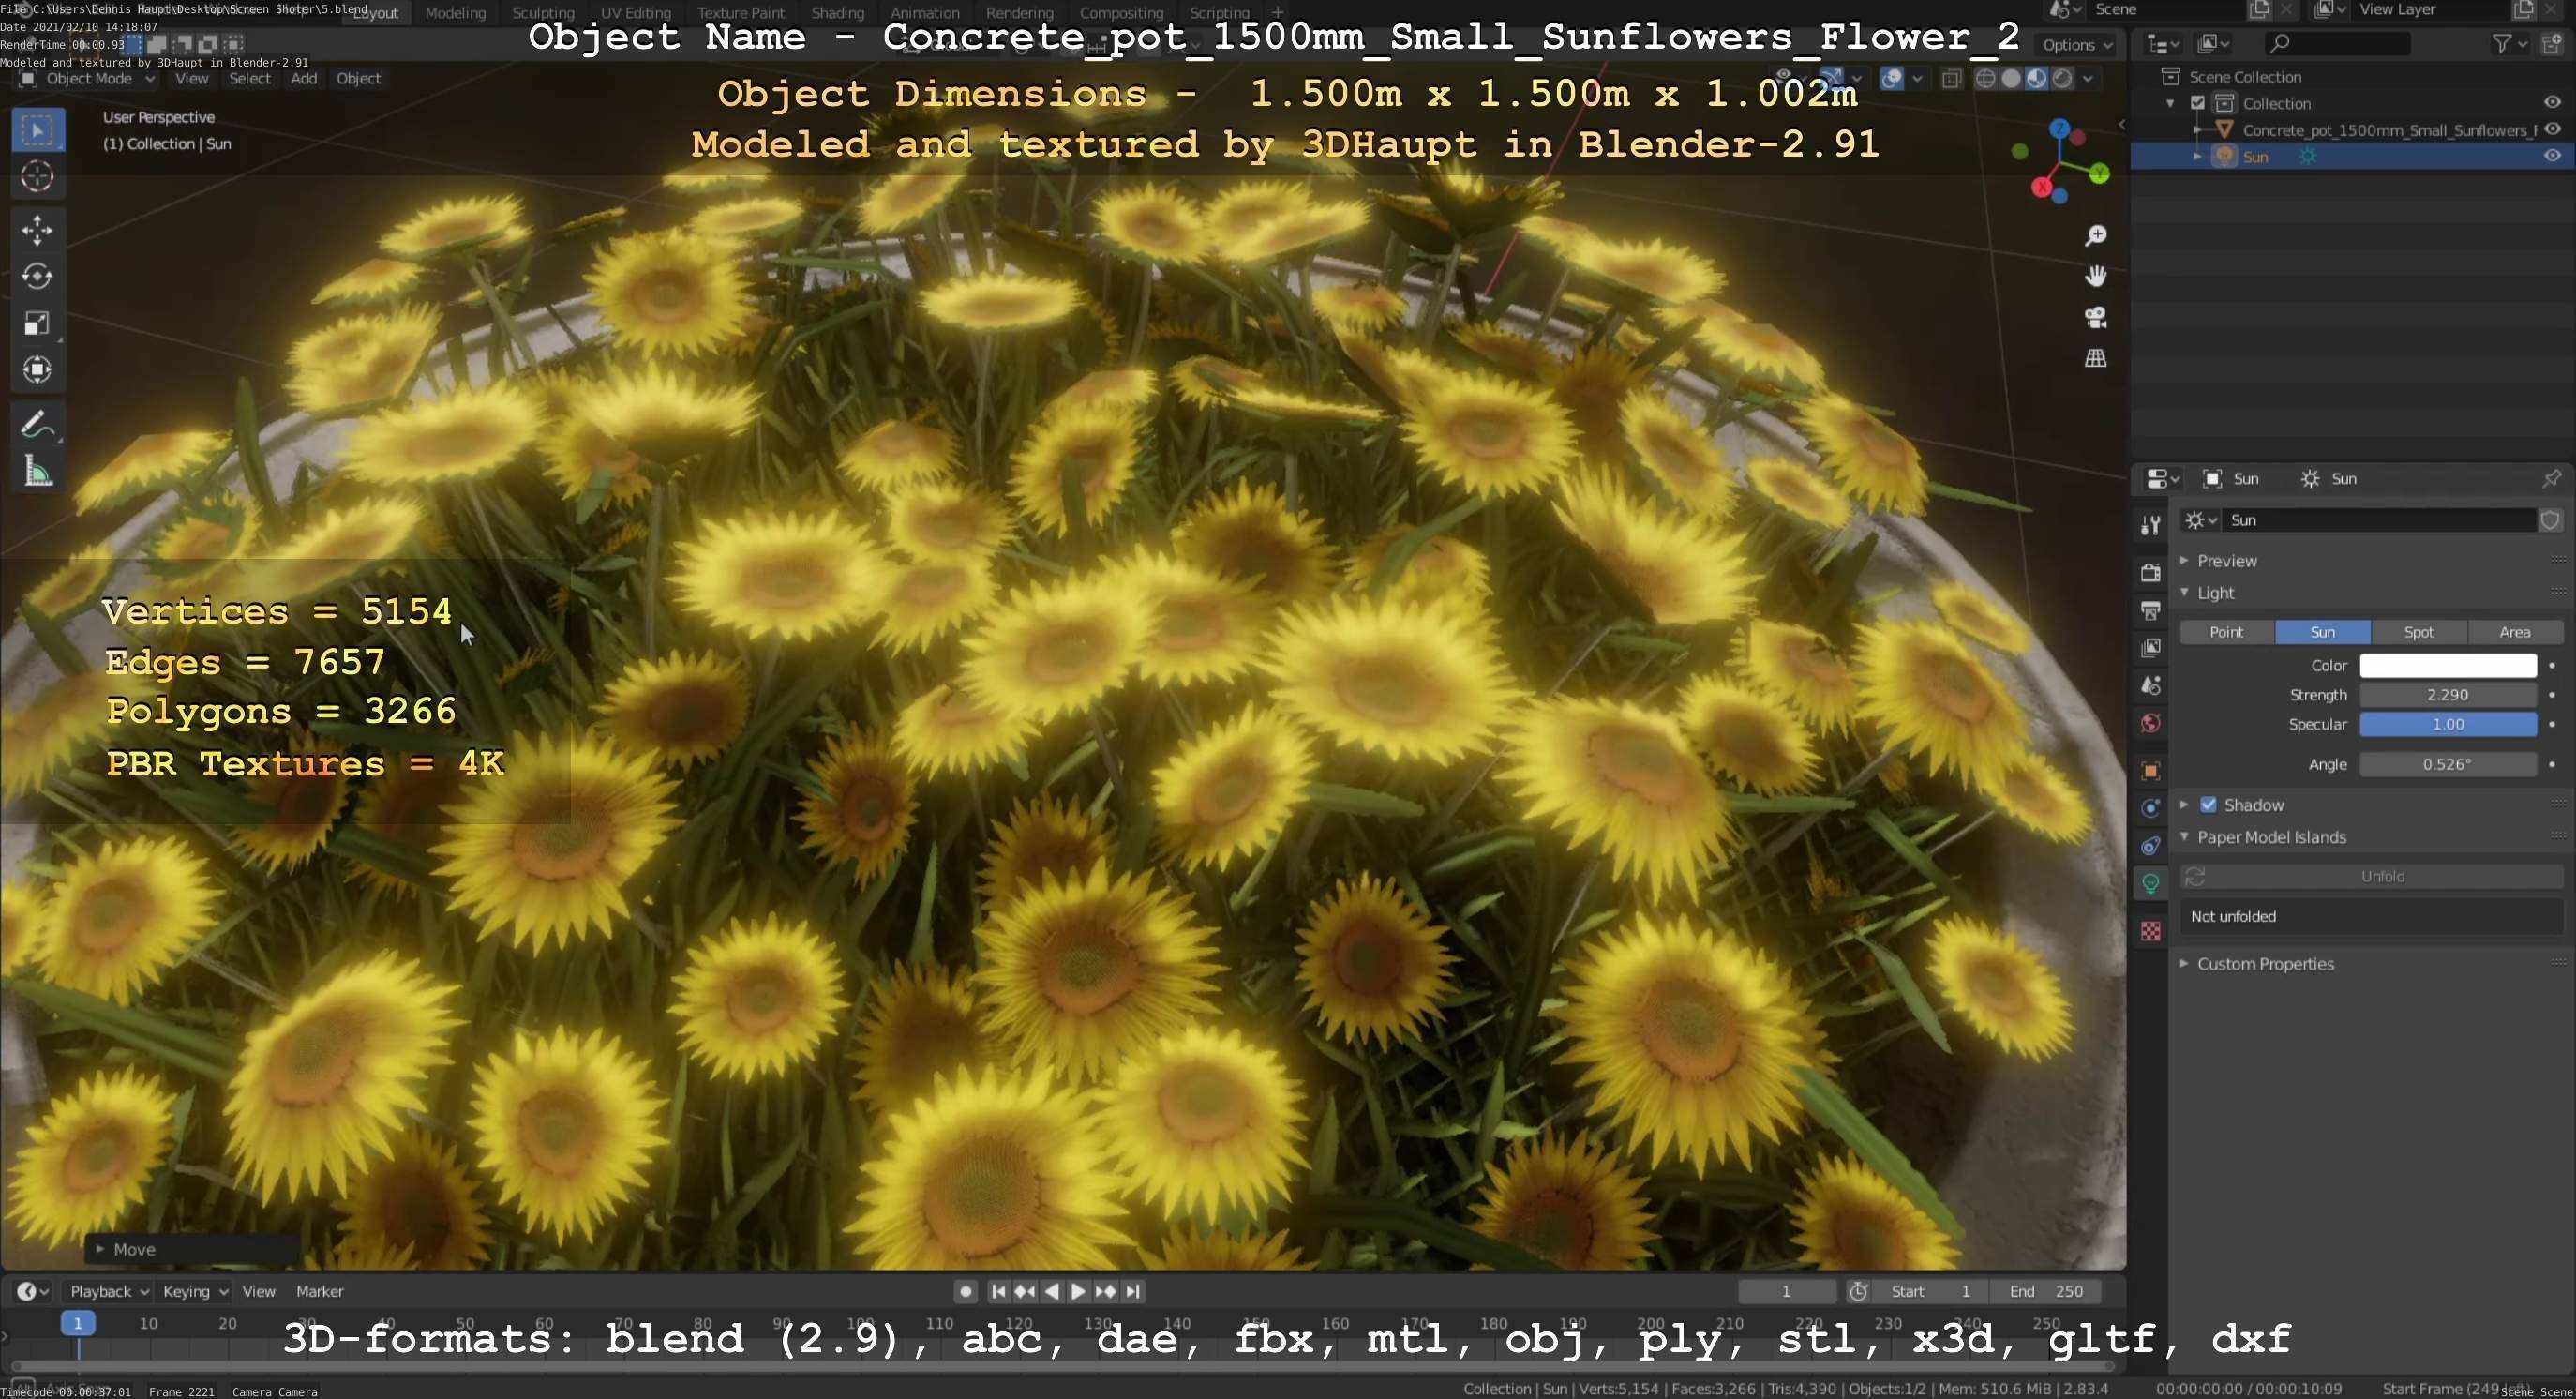
Task: Open the Options dropdown
Action: pos(2077,45)
